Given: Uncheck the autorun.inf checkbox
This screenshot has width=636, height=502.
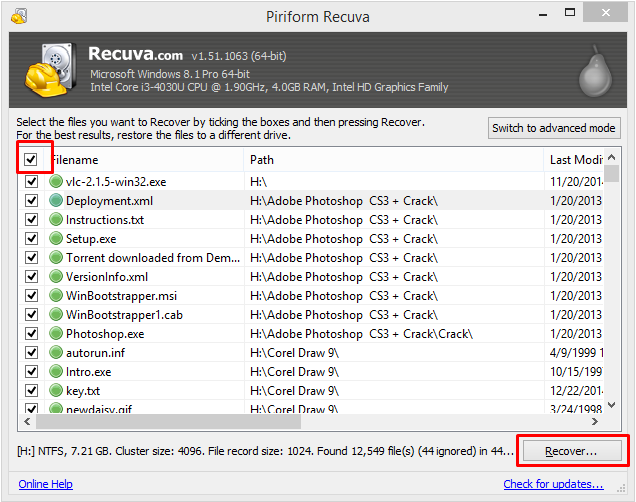Looking at the screenshot, I should point(32,353).
